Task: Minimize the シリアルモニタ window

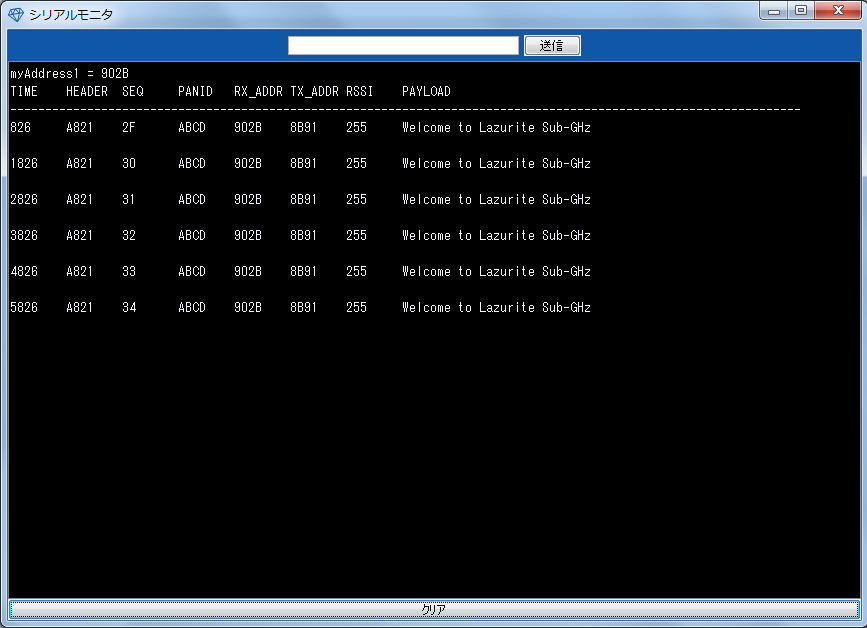Action: point(774,11)
